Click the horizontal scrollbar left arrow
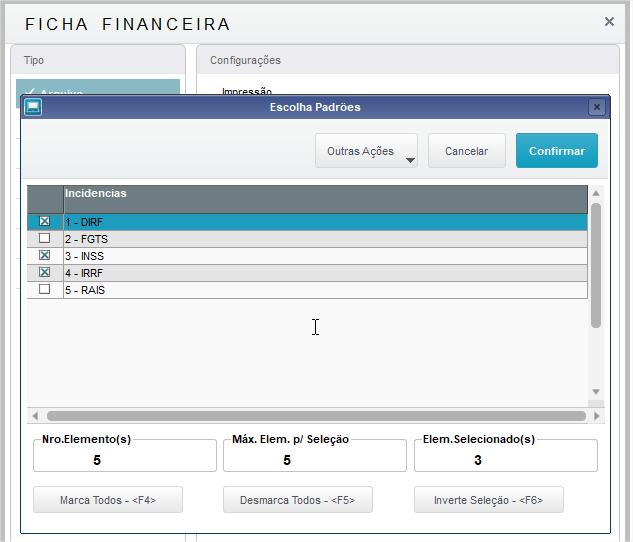 (36, 416)
